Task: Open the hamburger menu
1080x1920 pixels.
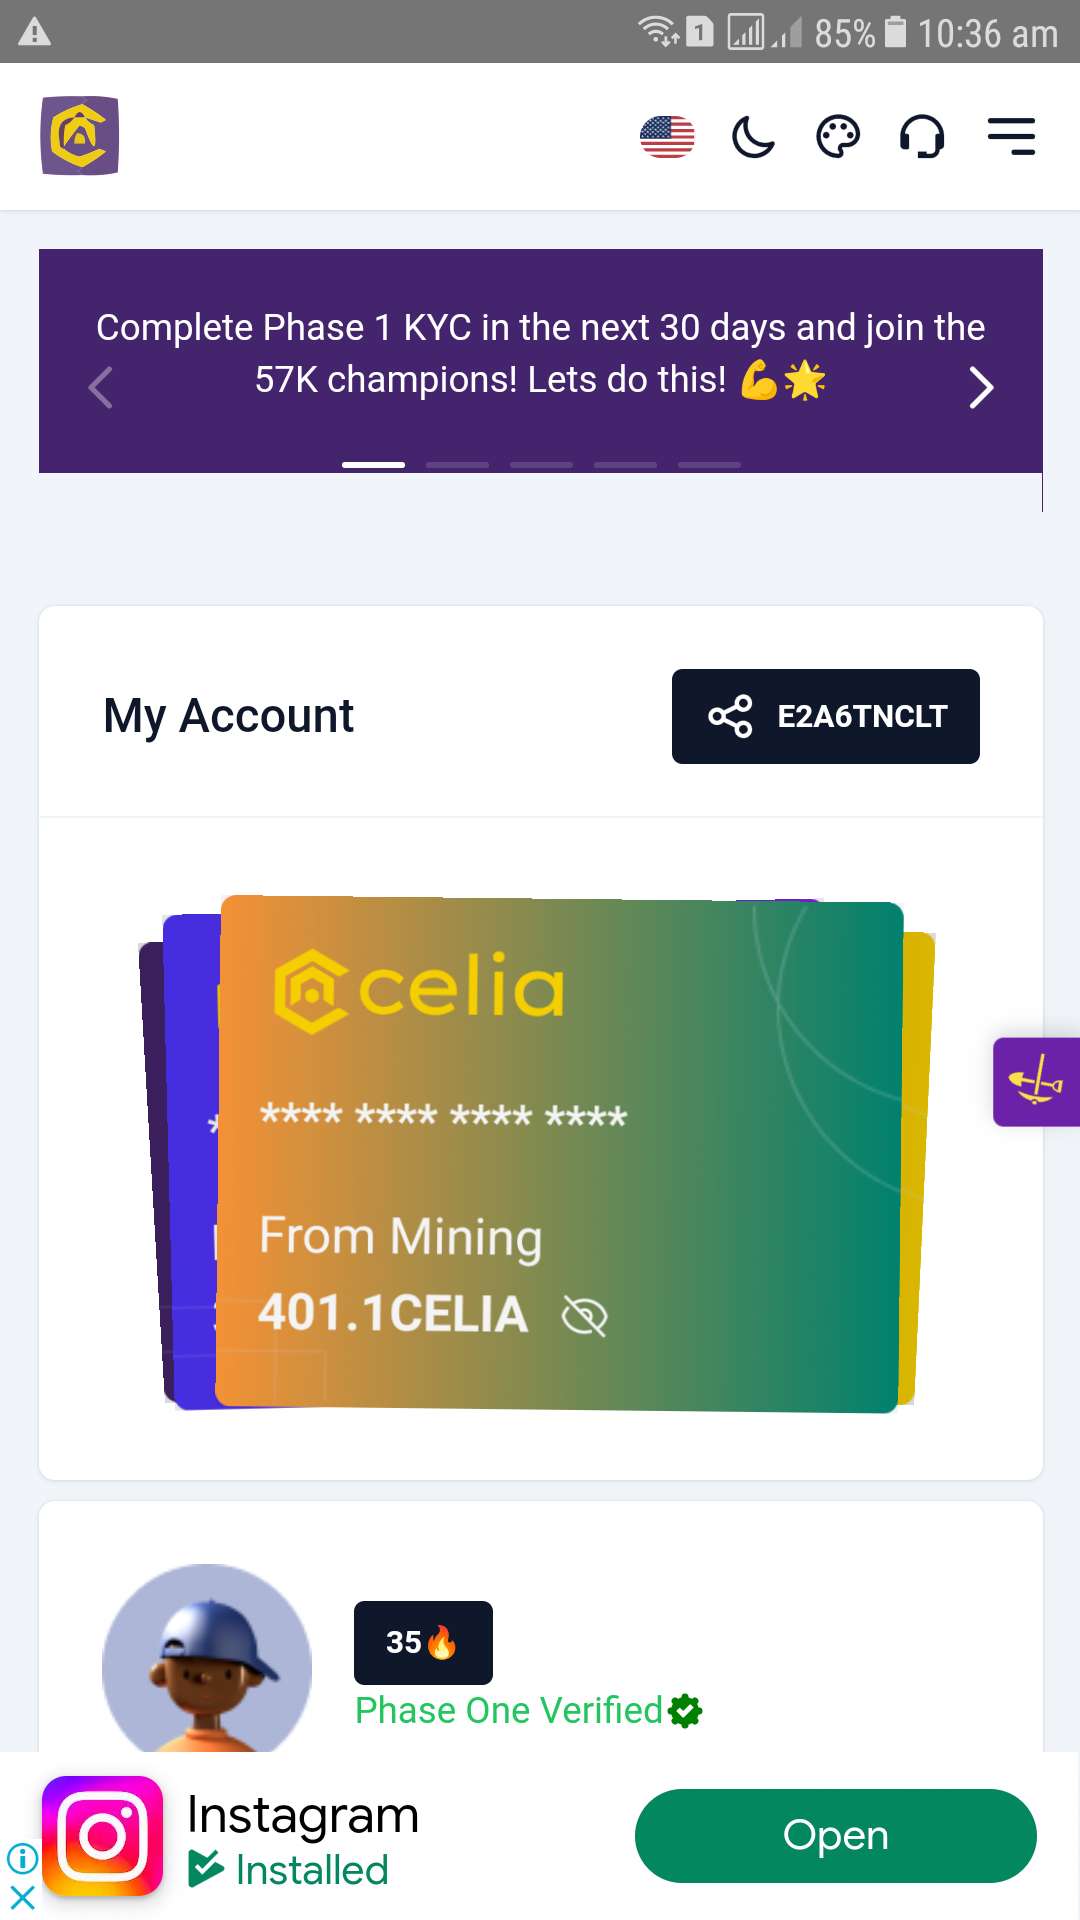Action: tap(1011, 137)
